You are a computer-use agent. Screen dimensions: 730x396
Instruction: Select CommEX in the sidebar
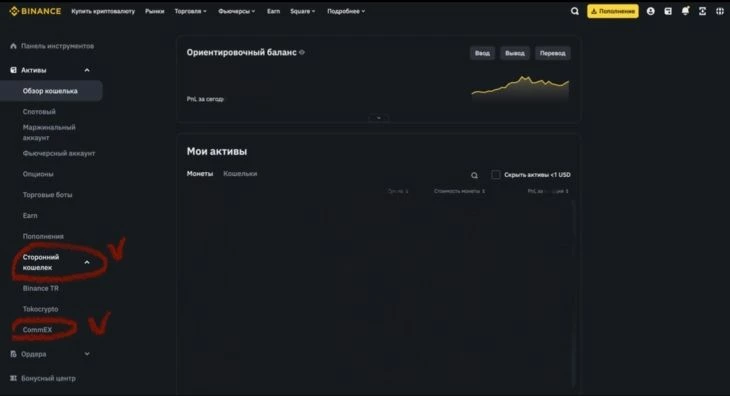point(37,329)
